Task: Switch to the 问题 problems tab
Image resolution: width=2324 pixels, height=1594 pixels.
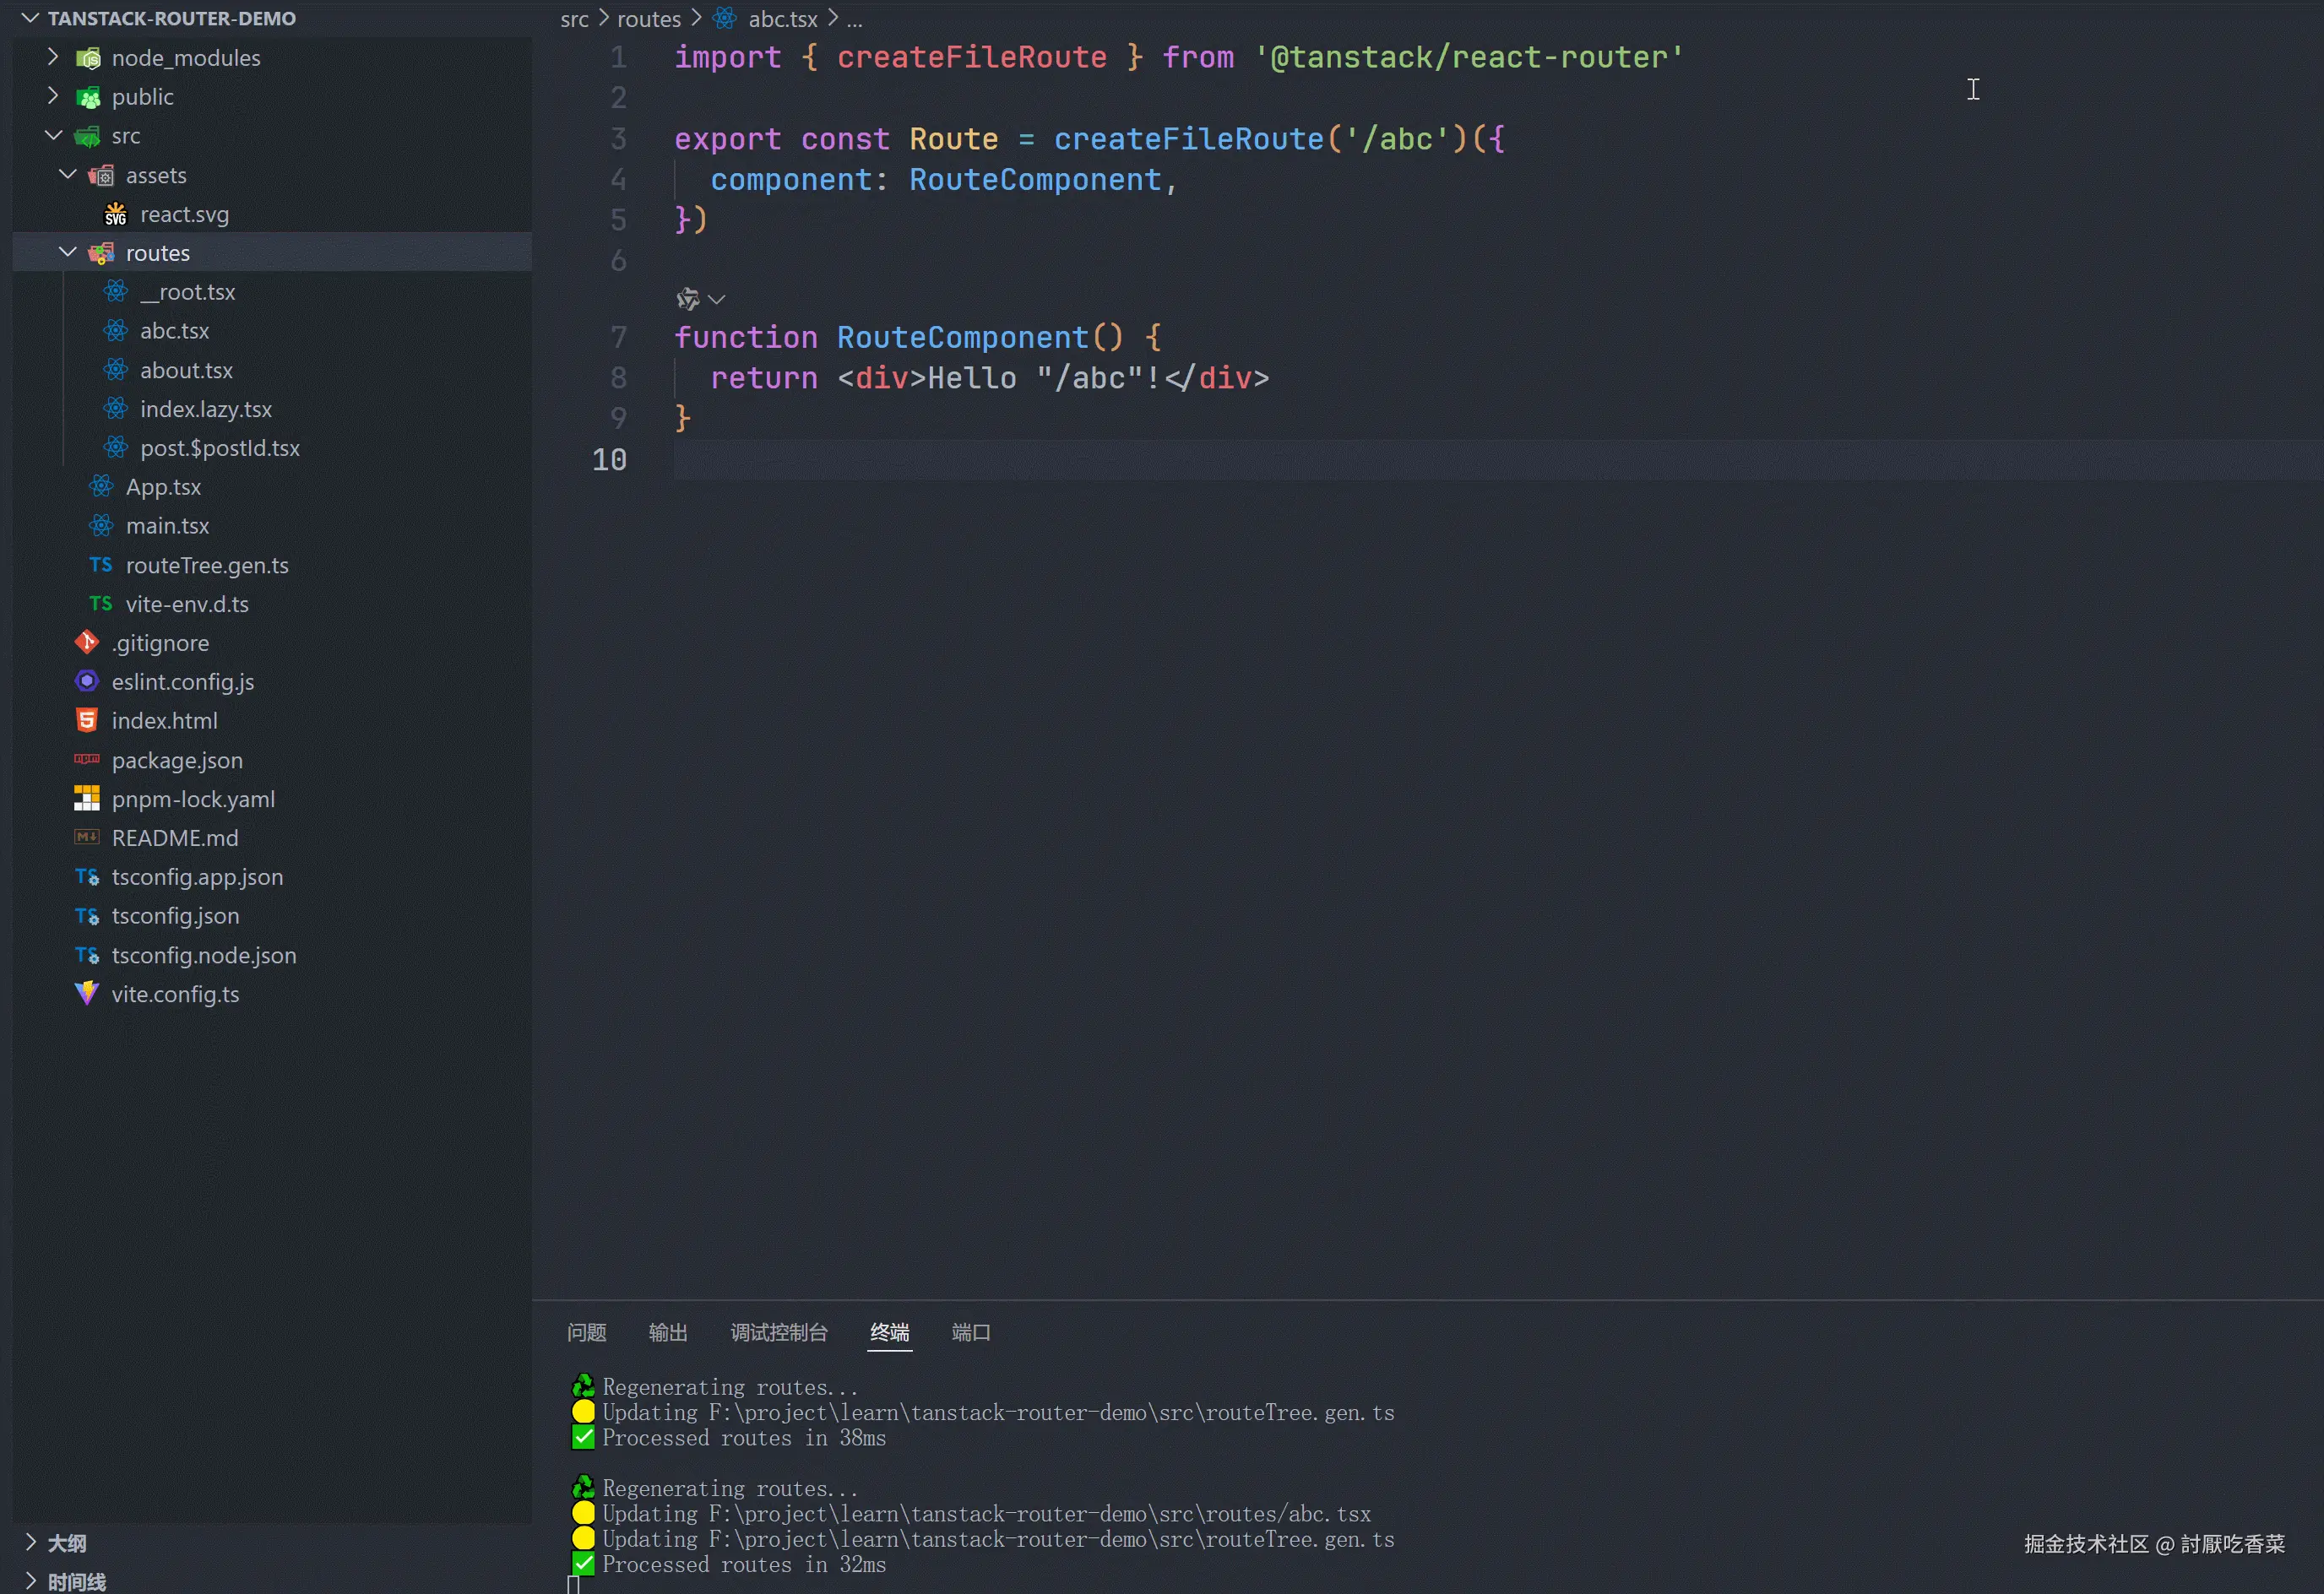Action: tap(587, 1332)
